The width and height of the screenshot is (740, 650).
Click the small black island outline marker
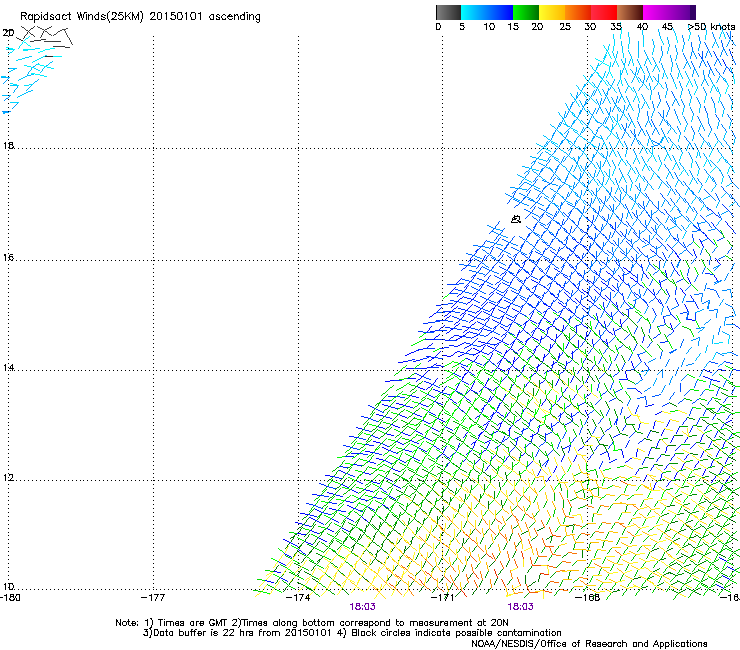click(516, 219)
